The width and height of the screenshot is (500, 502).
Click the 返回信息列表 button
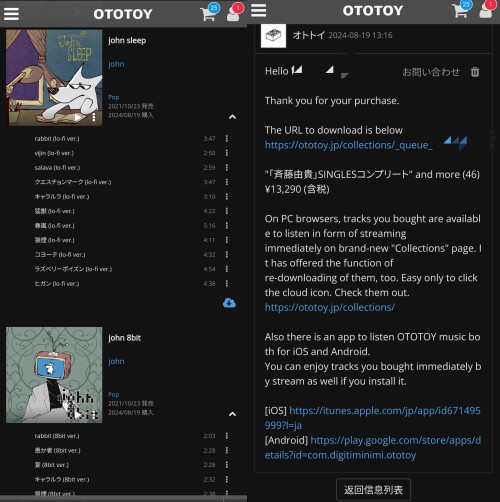click(373, 490)
